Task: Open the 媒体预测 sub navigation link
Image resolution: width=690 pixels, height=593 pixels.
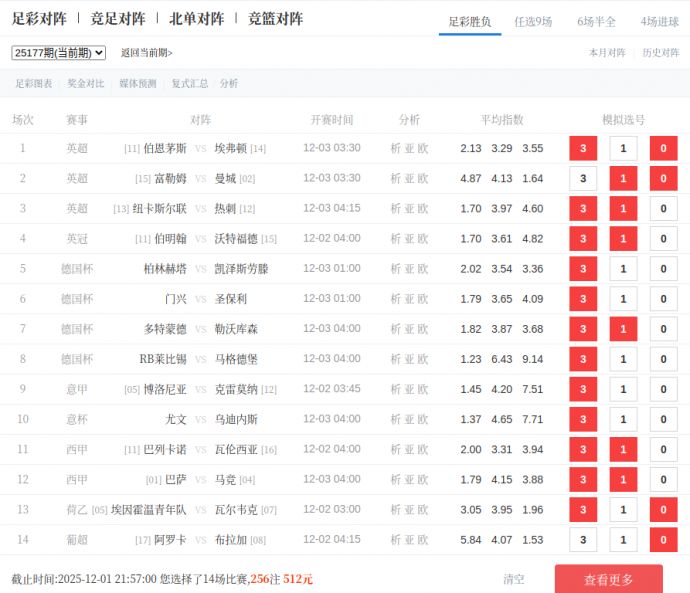Action: point(137,84)
